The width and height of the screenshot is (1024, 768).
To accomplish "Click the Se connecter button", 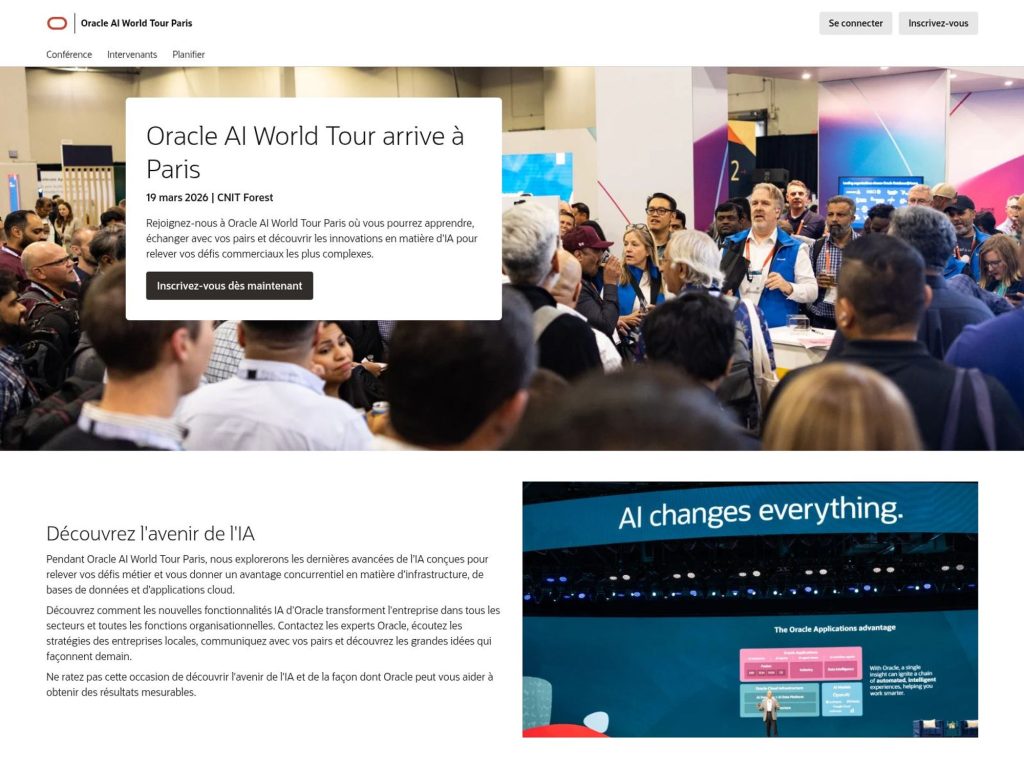I will pos(855,23).
